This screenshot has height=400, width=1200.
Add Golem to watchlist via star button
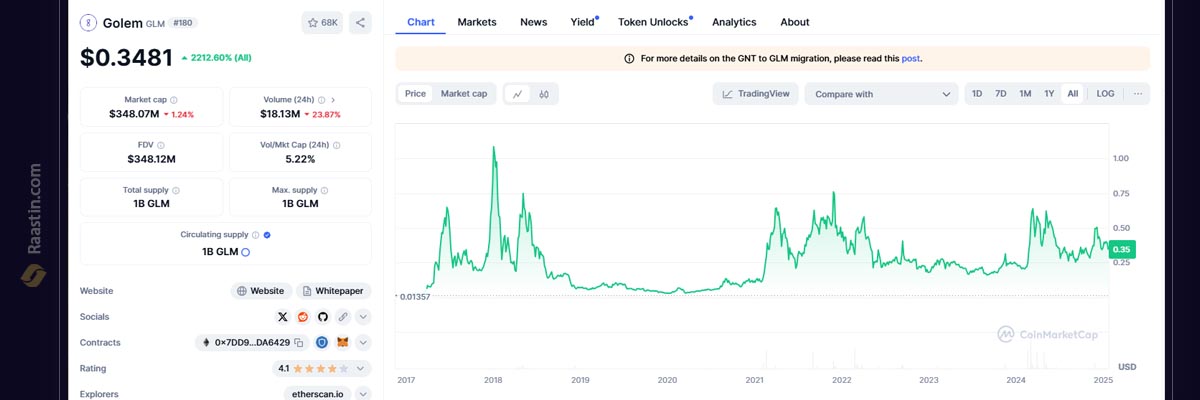[x=322, y=22]
